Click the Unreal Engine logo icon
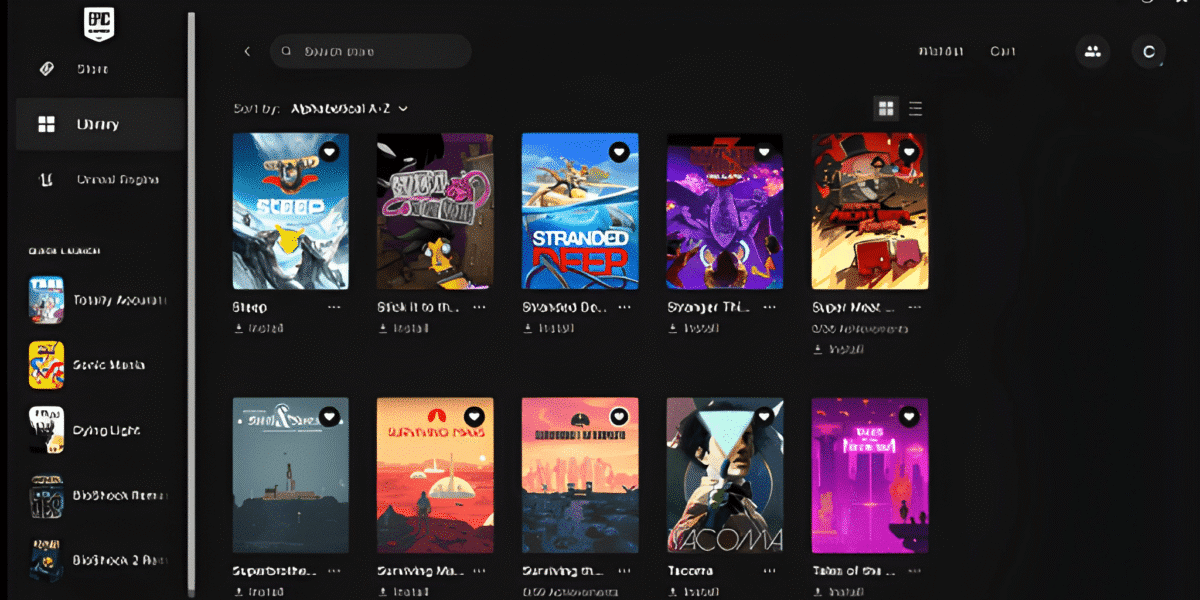 click(x=46, y=180)
